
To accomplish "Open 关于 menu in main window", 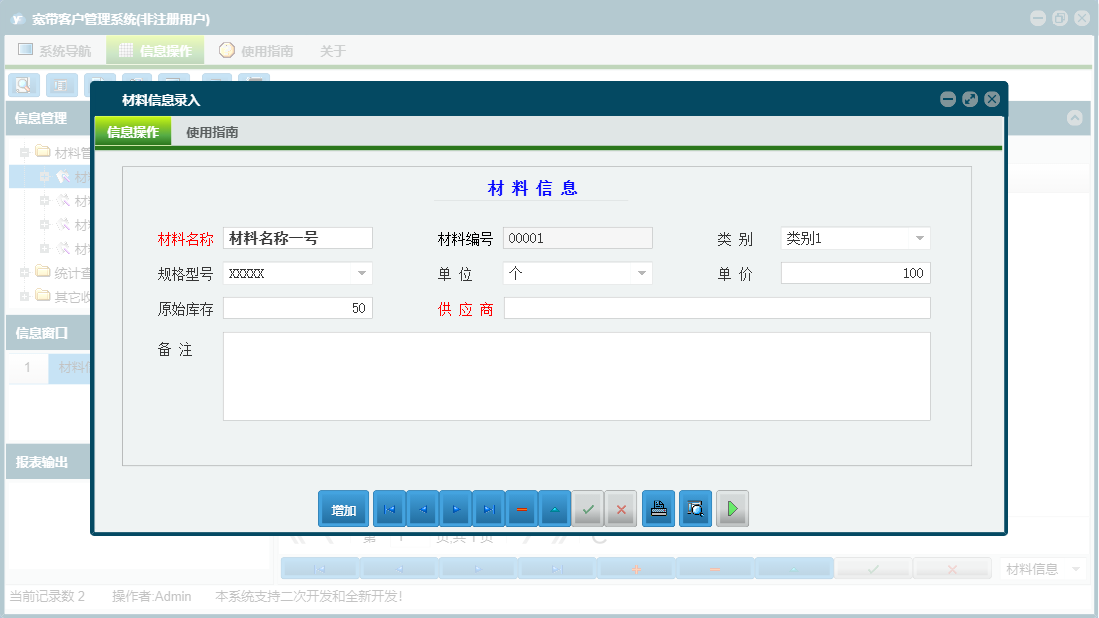I will coord(333,51).
